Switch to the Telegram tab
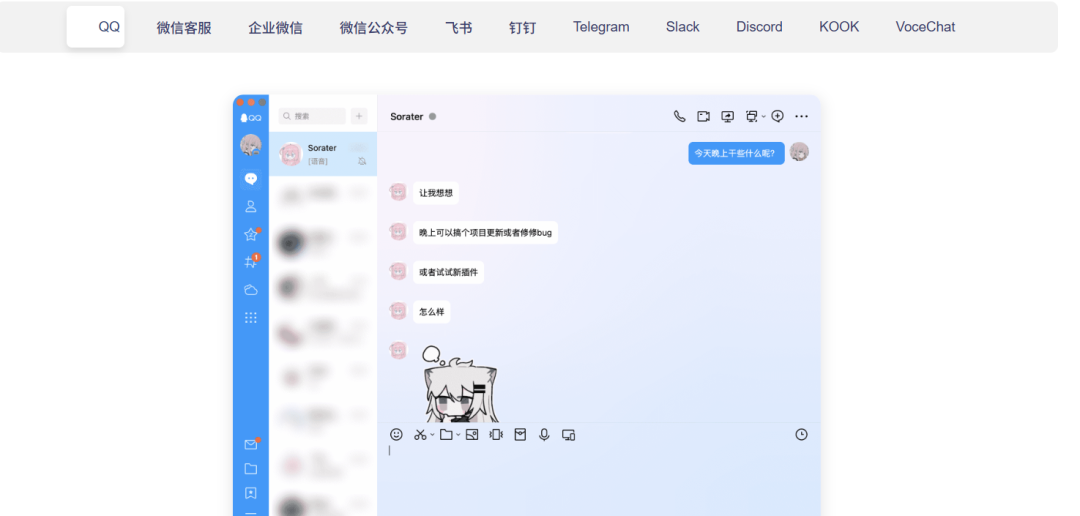The image size is (1080, 516). click(601, 27)
